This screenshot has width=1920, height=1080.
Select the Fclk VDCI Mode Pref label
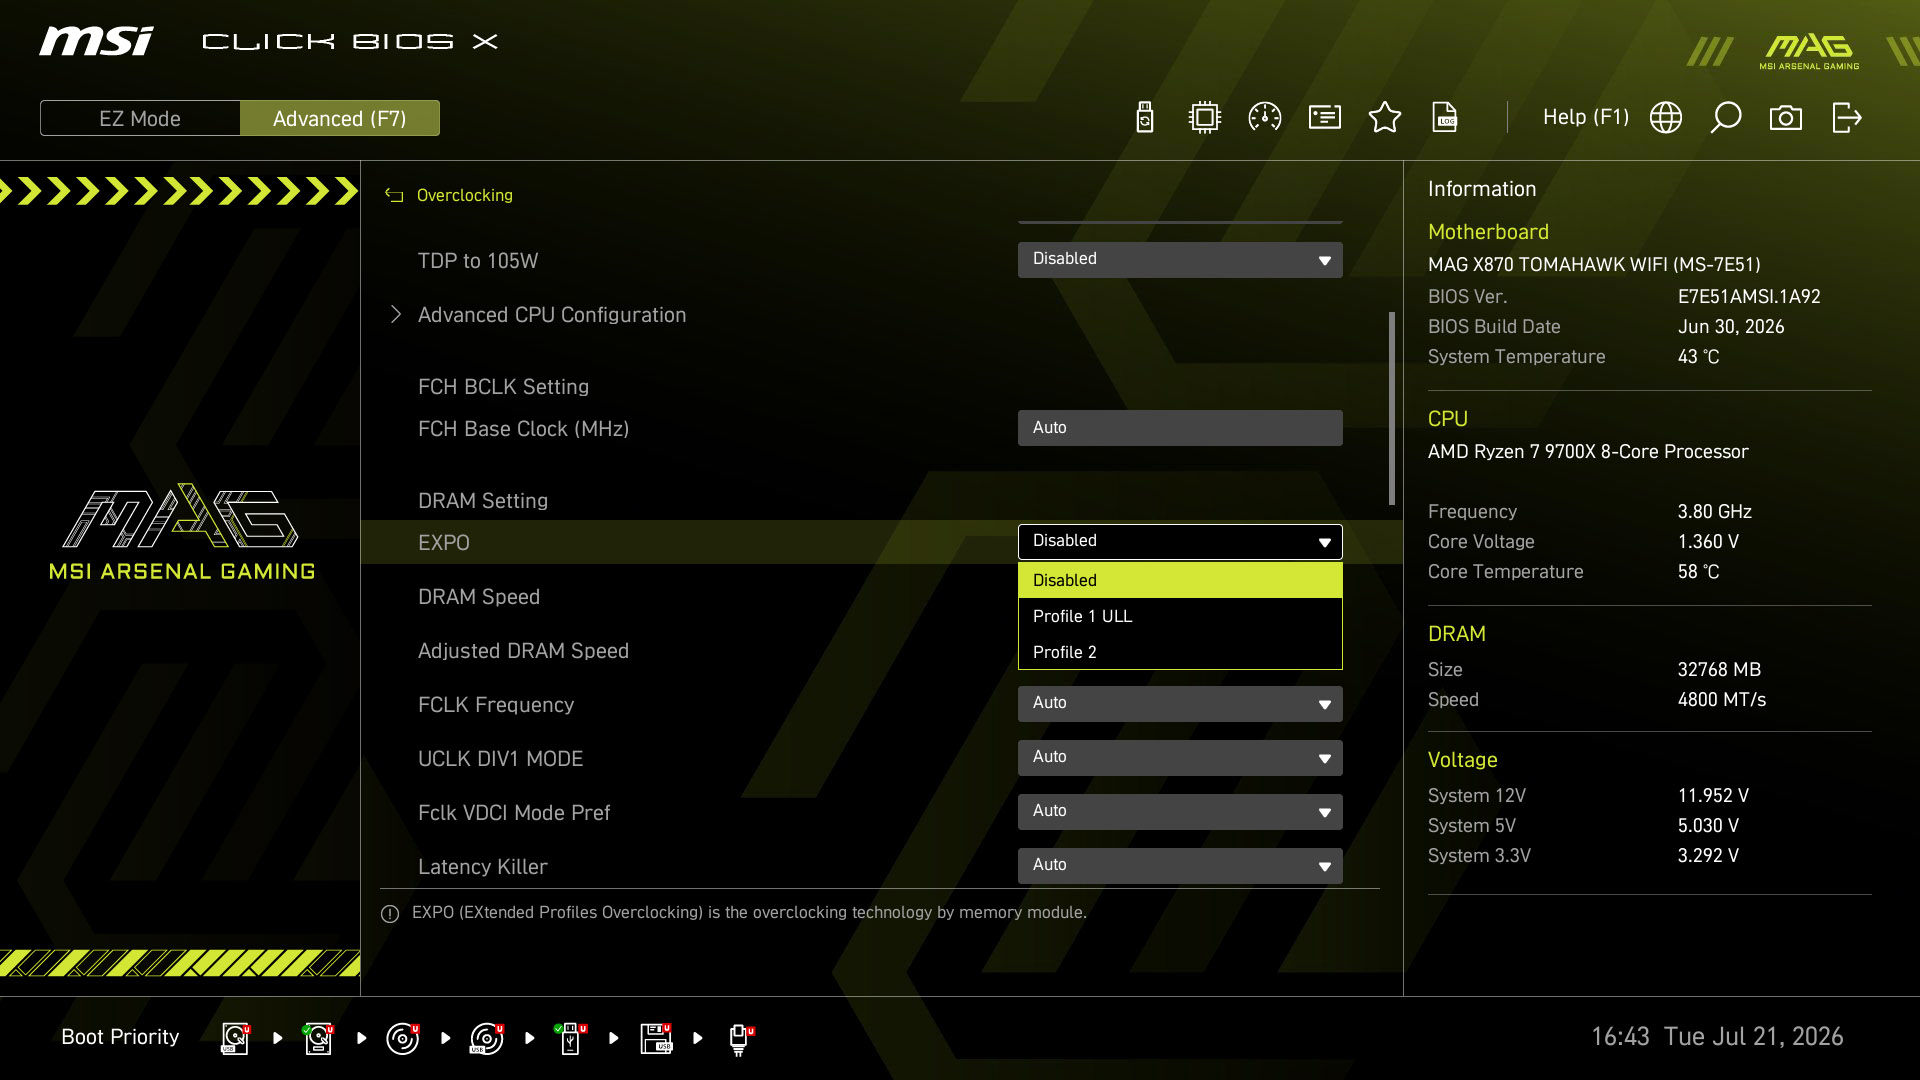[514, 813]
